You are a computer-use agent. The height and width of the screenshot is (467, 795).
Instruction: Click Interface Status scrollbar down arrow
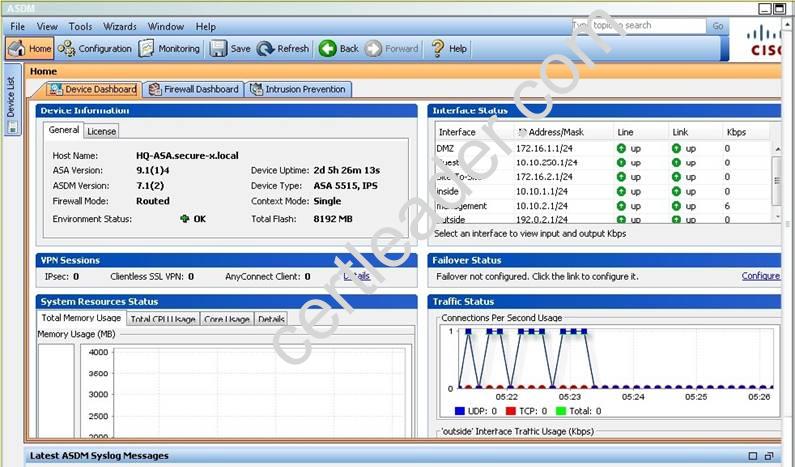pyautogui.click(x=777, y=217)
